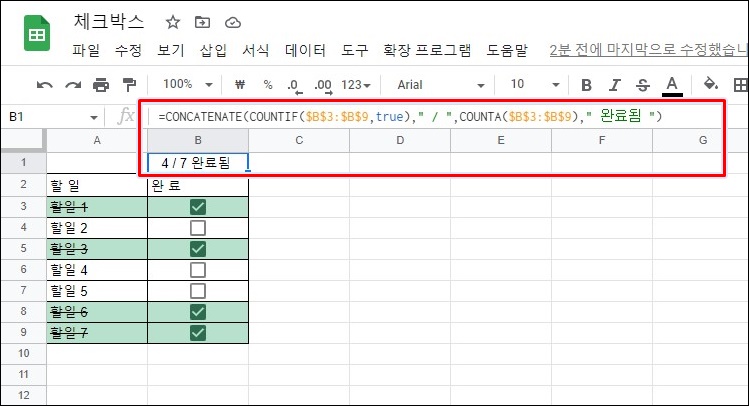Screen dimensions: 749x406
Task: Click the select-all corner box
Action: pyautogui.click(x=23, y=140)
